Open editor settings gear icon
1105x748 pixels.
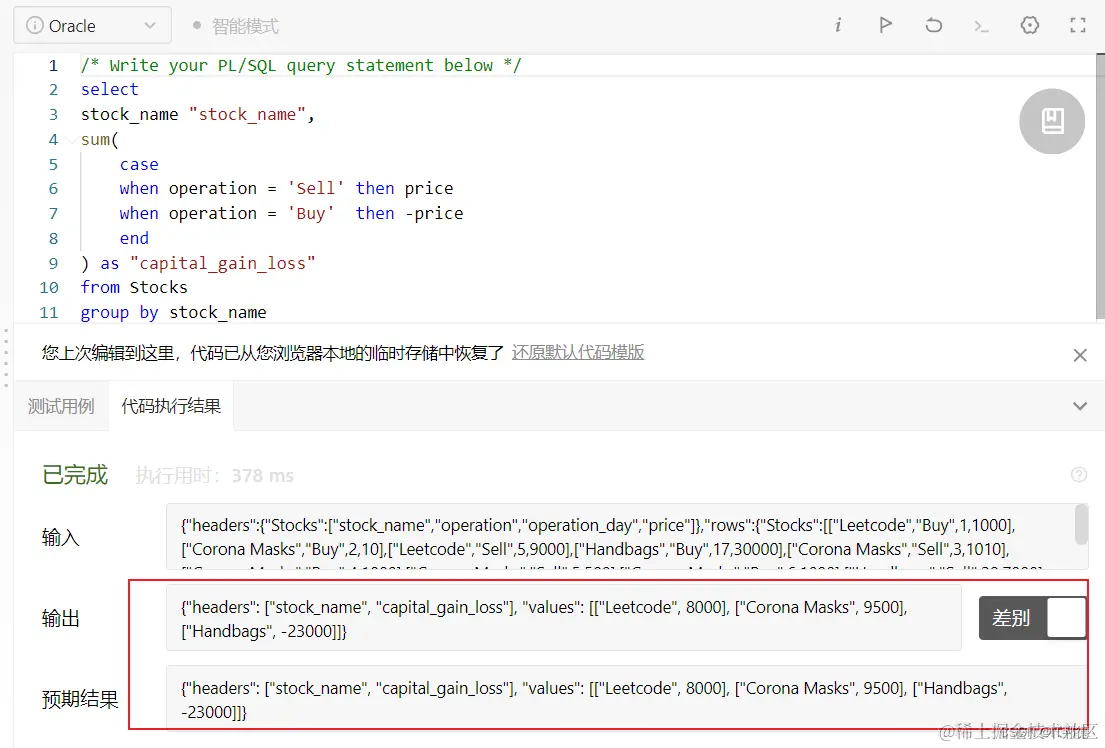point(1030,25)
